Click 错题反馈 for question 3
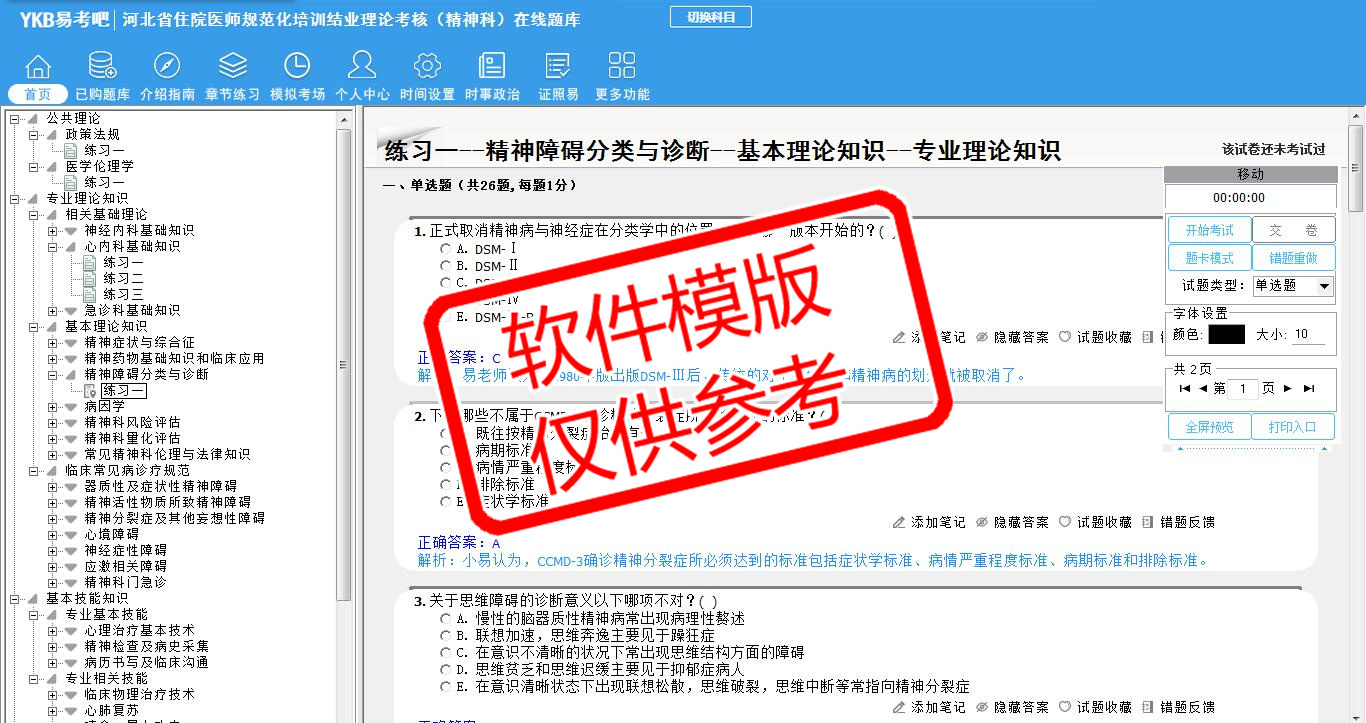The height and width of the screenshot is (723, 1366). [x=1178, y=707]
